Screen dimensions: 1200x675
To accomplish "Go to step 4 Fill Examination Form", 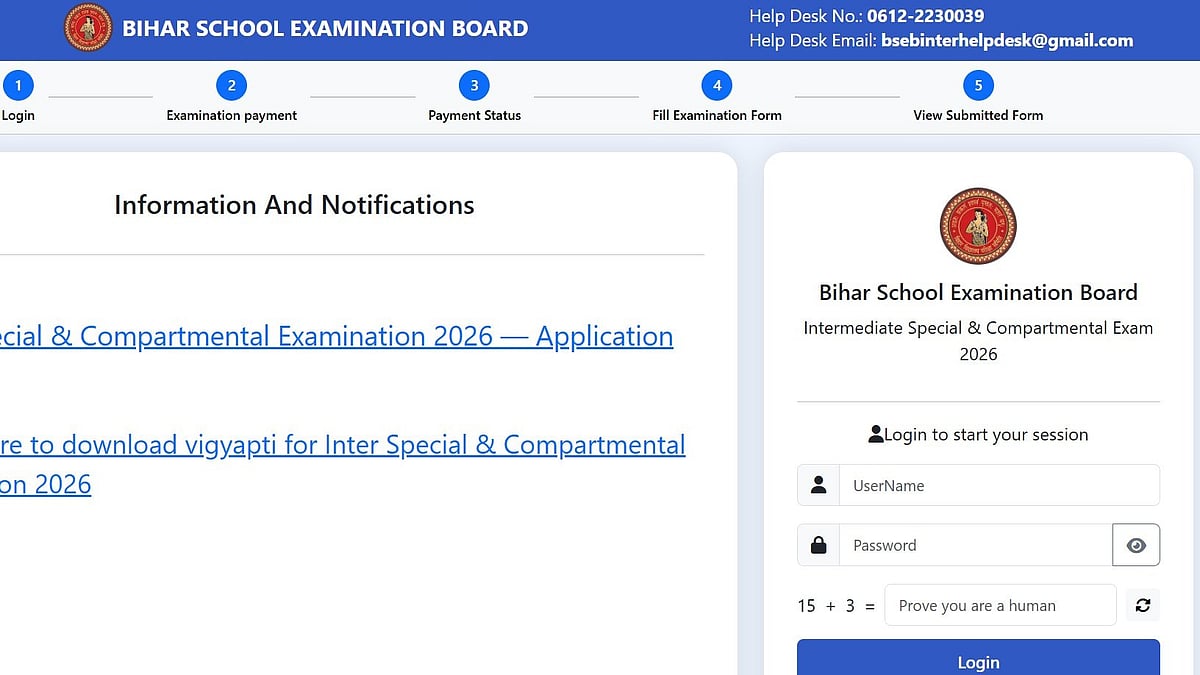I will pos(716,85).
